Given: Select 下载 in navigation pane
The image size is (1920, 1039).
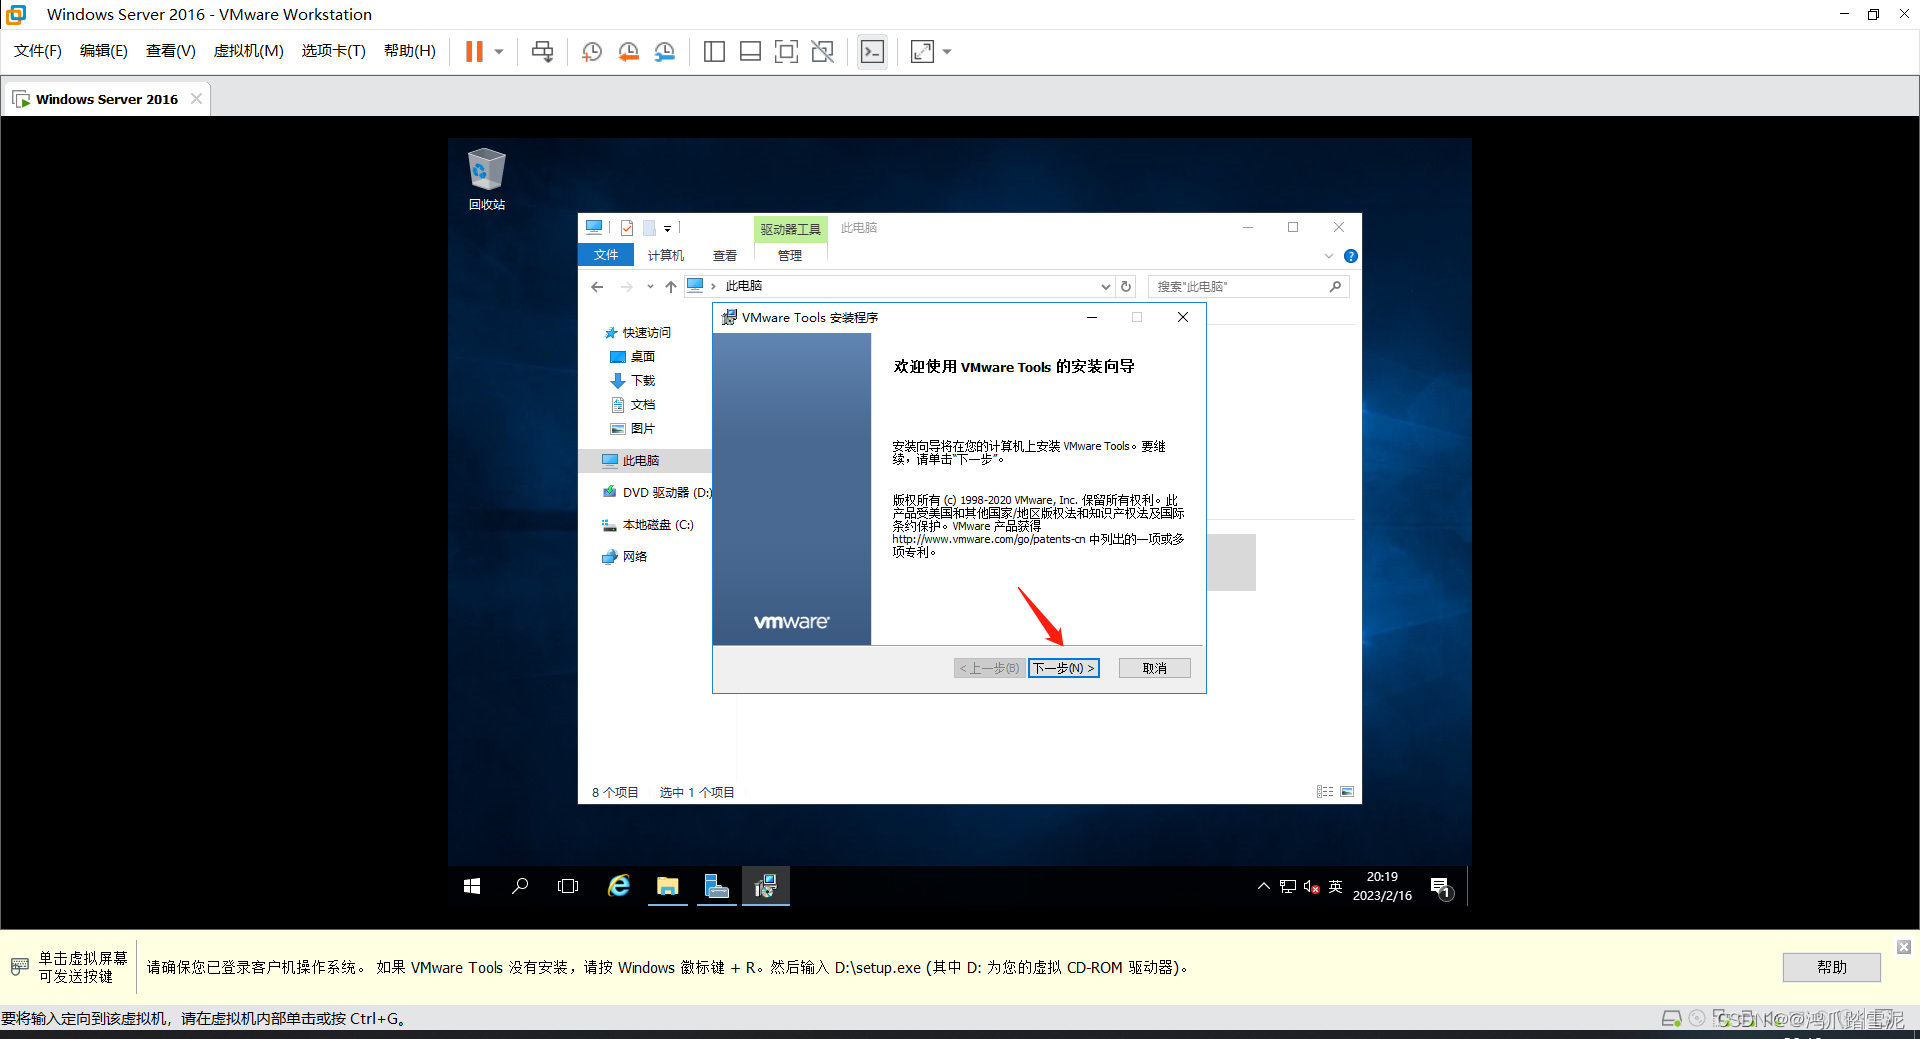Looking at the screenshot, I should point(632,381).
